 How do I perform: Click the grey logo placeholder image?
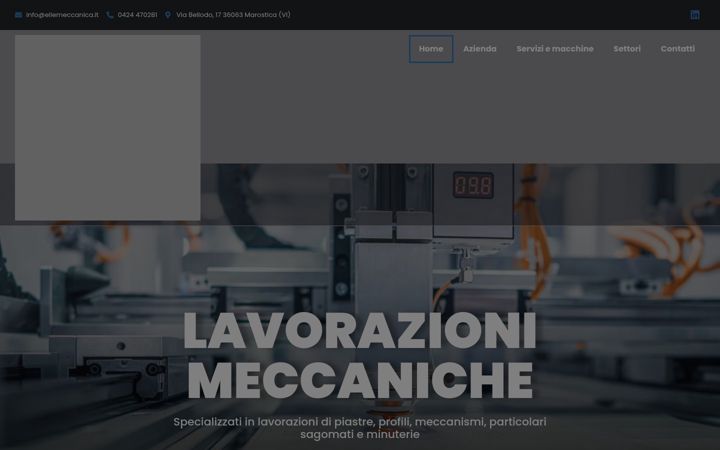coord(107,128)
